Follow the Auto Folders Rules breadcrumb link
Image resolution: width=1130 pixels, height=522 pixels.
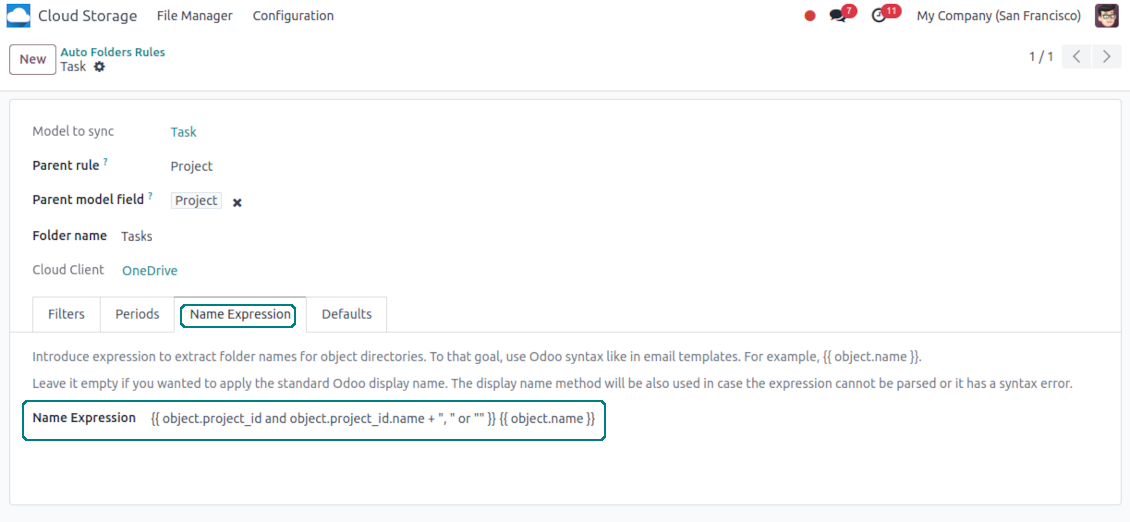click(113, 52)
